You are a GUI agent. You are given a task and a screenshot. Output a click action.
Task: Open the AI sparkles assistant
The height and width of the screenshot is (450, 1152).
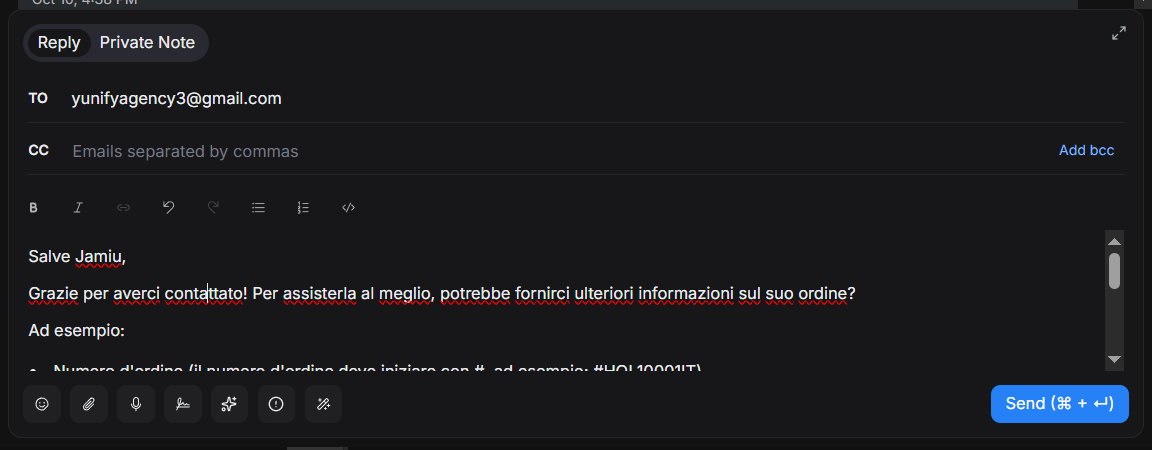229,404
